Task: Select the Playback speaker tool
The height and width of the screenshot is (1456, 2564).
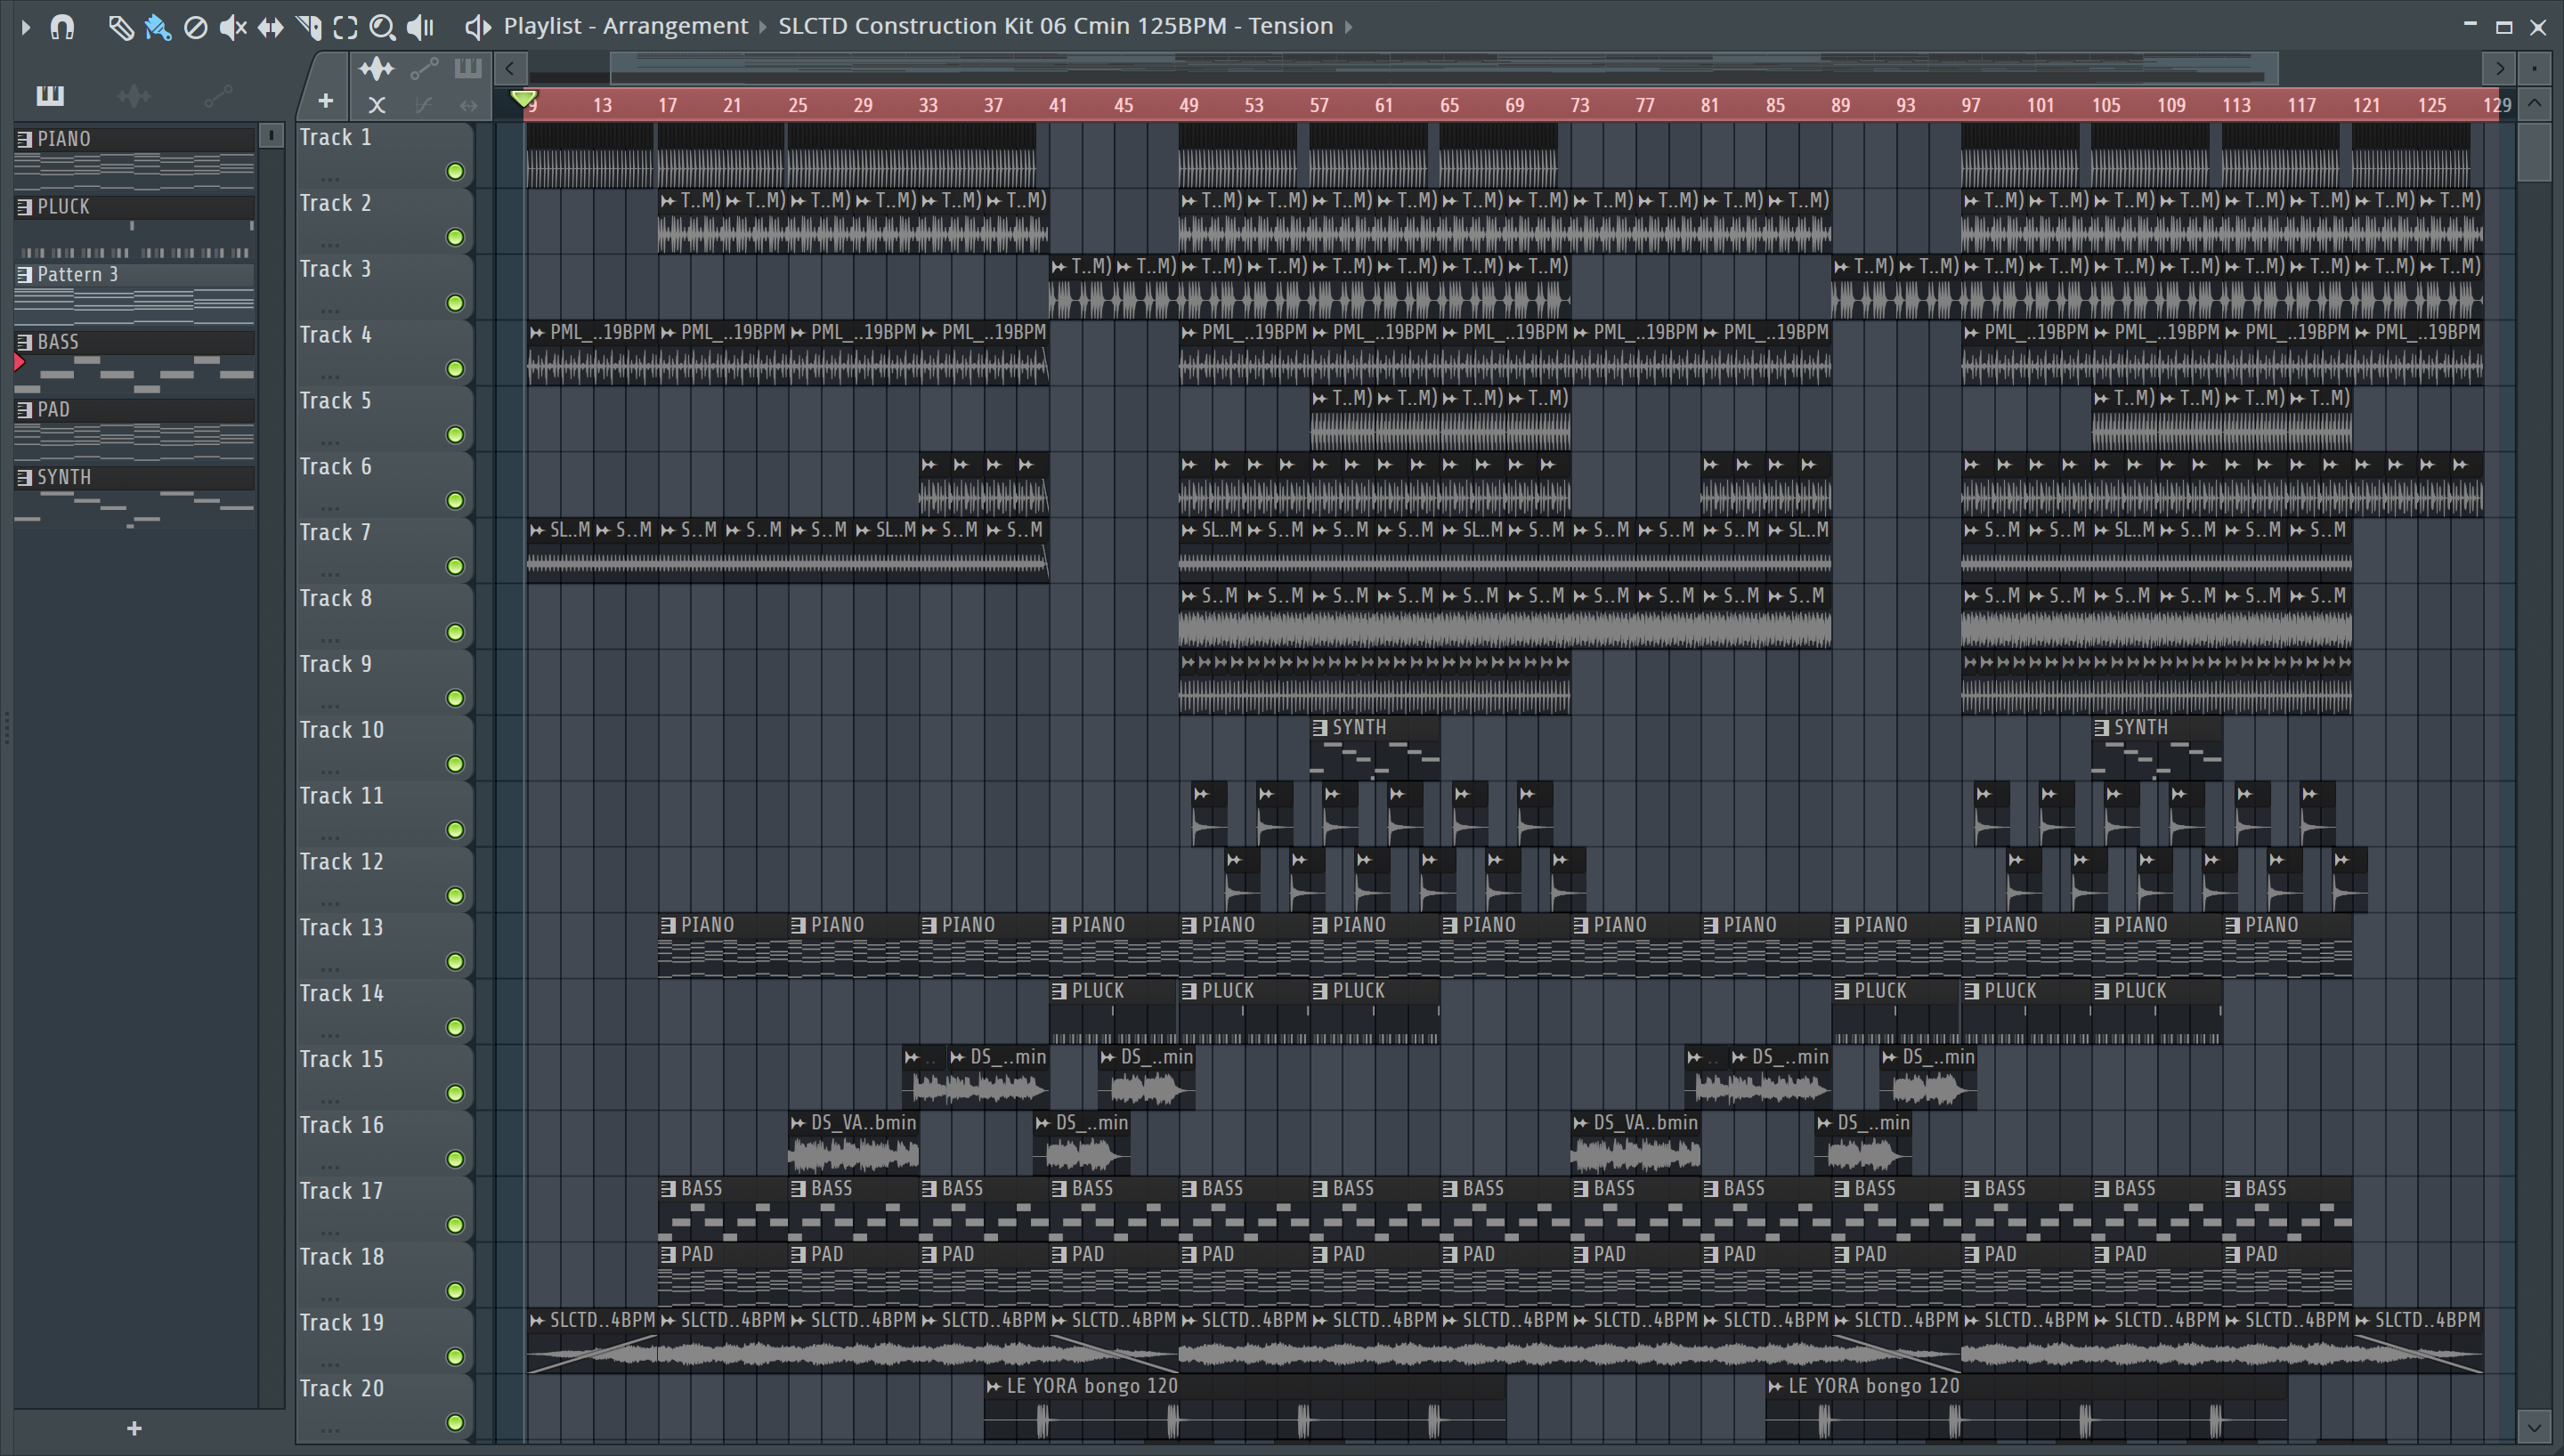Action: click(420, 27)
